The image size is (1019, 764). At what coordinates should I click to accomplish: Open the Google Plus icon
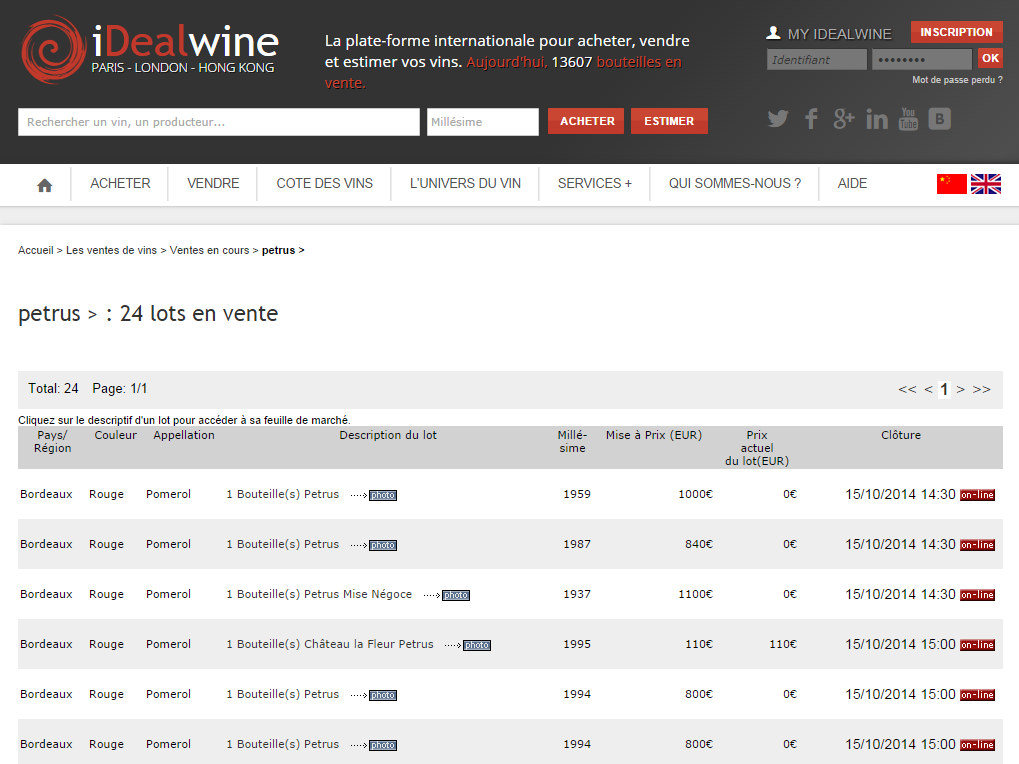click(844, 119)
